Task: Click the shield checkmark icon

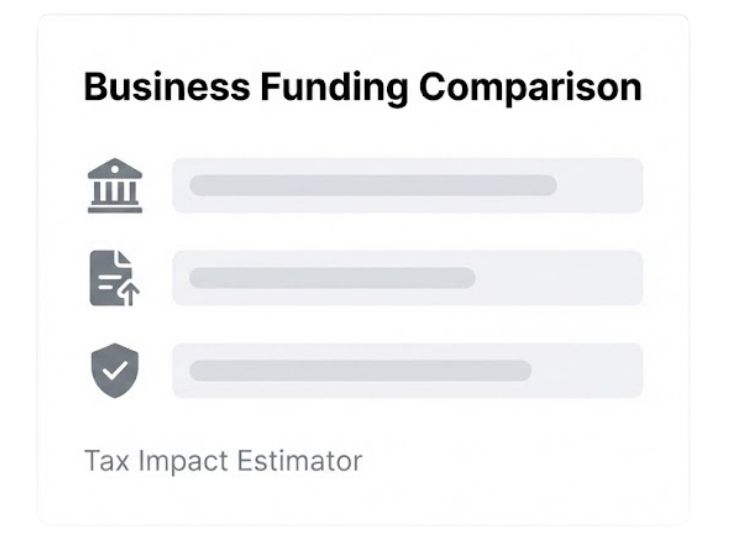Action: [115, 371]
